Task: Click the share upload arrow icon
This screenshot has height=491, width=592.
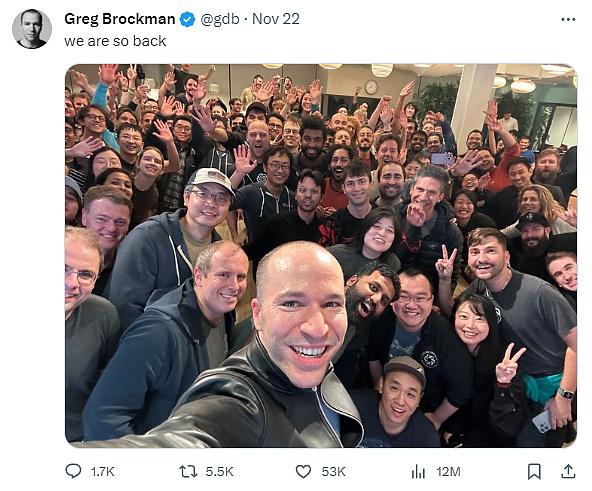Action: 568,471
